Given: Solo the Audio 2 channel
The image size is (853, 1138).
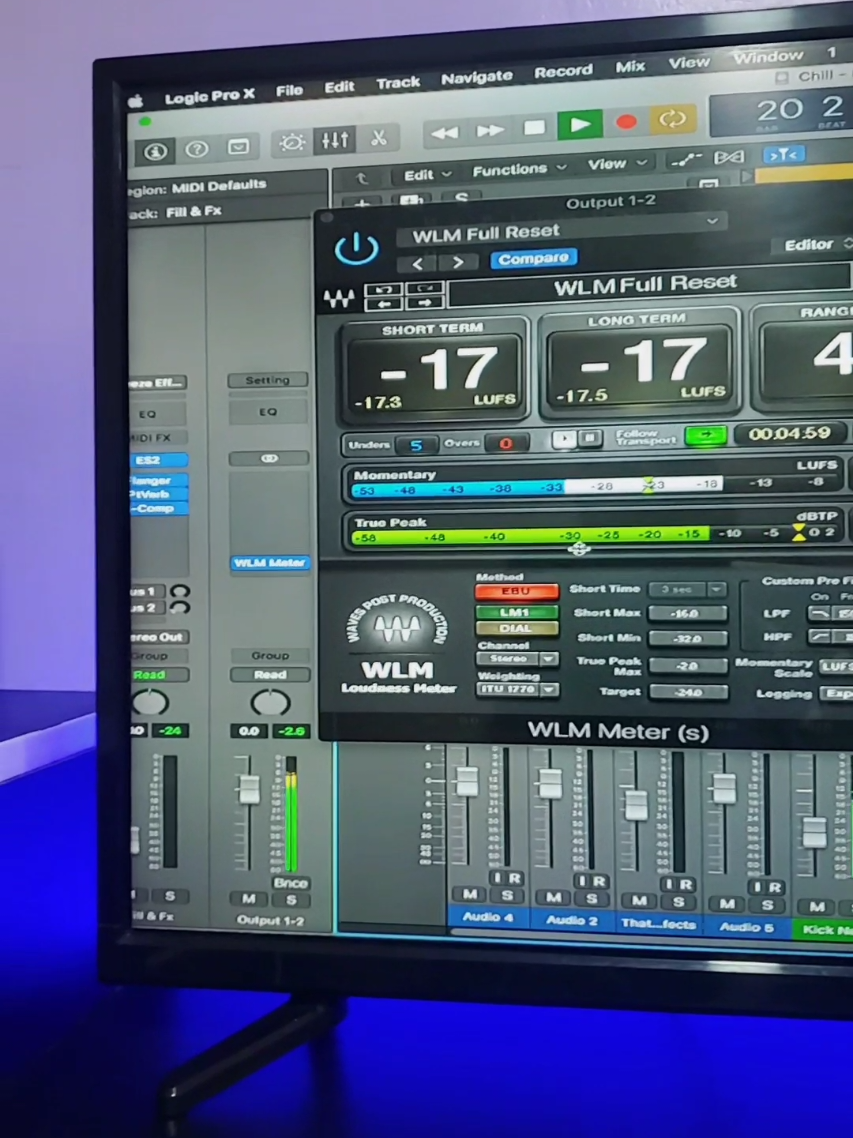Looking at the screenshot, I should pyautogui.click(x=592, y=899).
